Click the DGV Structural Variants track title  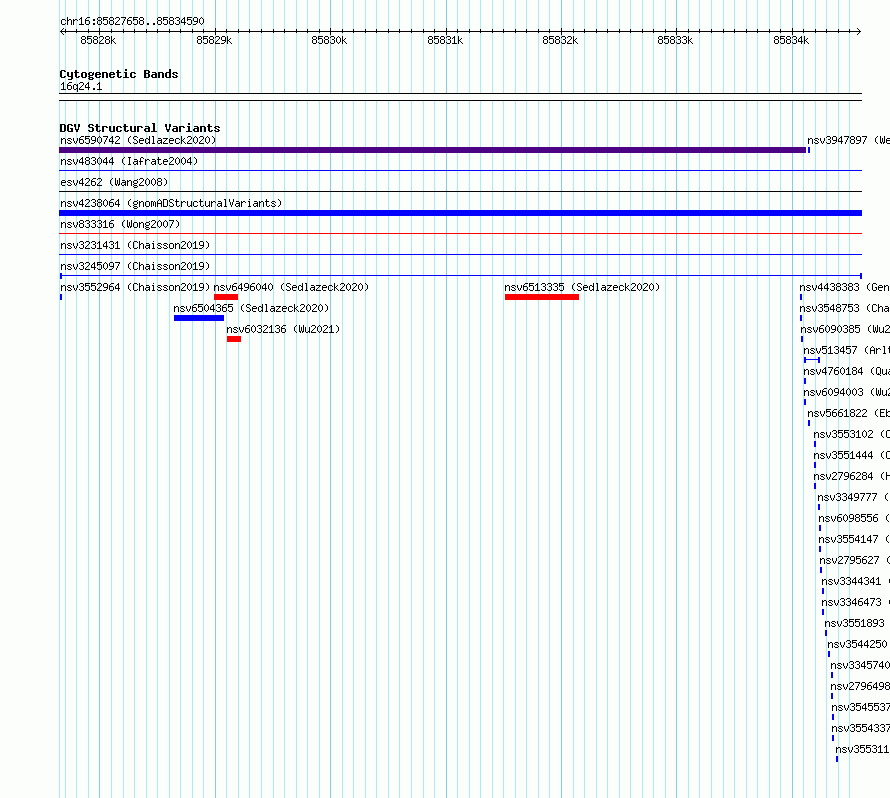click(x=140, y=128)
